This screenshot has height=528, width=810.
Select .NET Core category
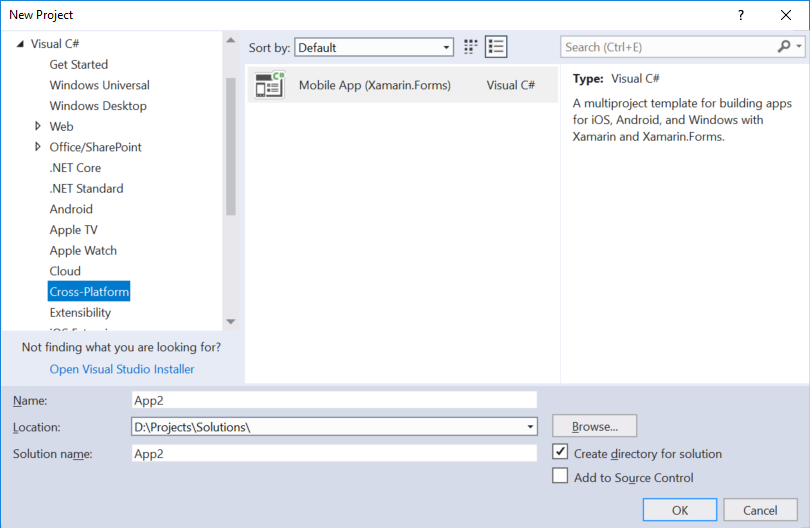[75, 168]
